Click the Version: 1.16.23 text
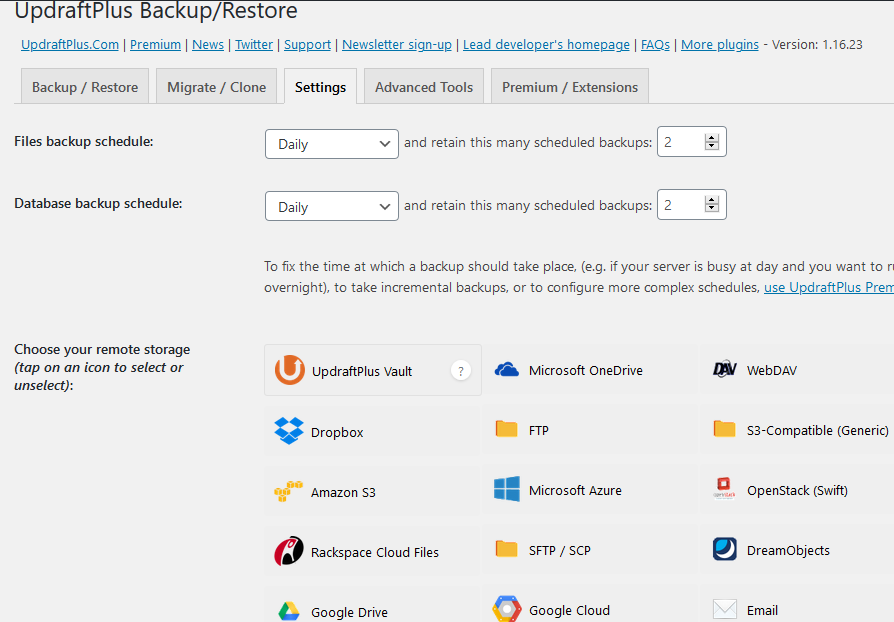Image resolution: width=894 pixels, height=622 pixels. pyautogui.click(x=817, y=44)
